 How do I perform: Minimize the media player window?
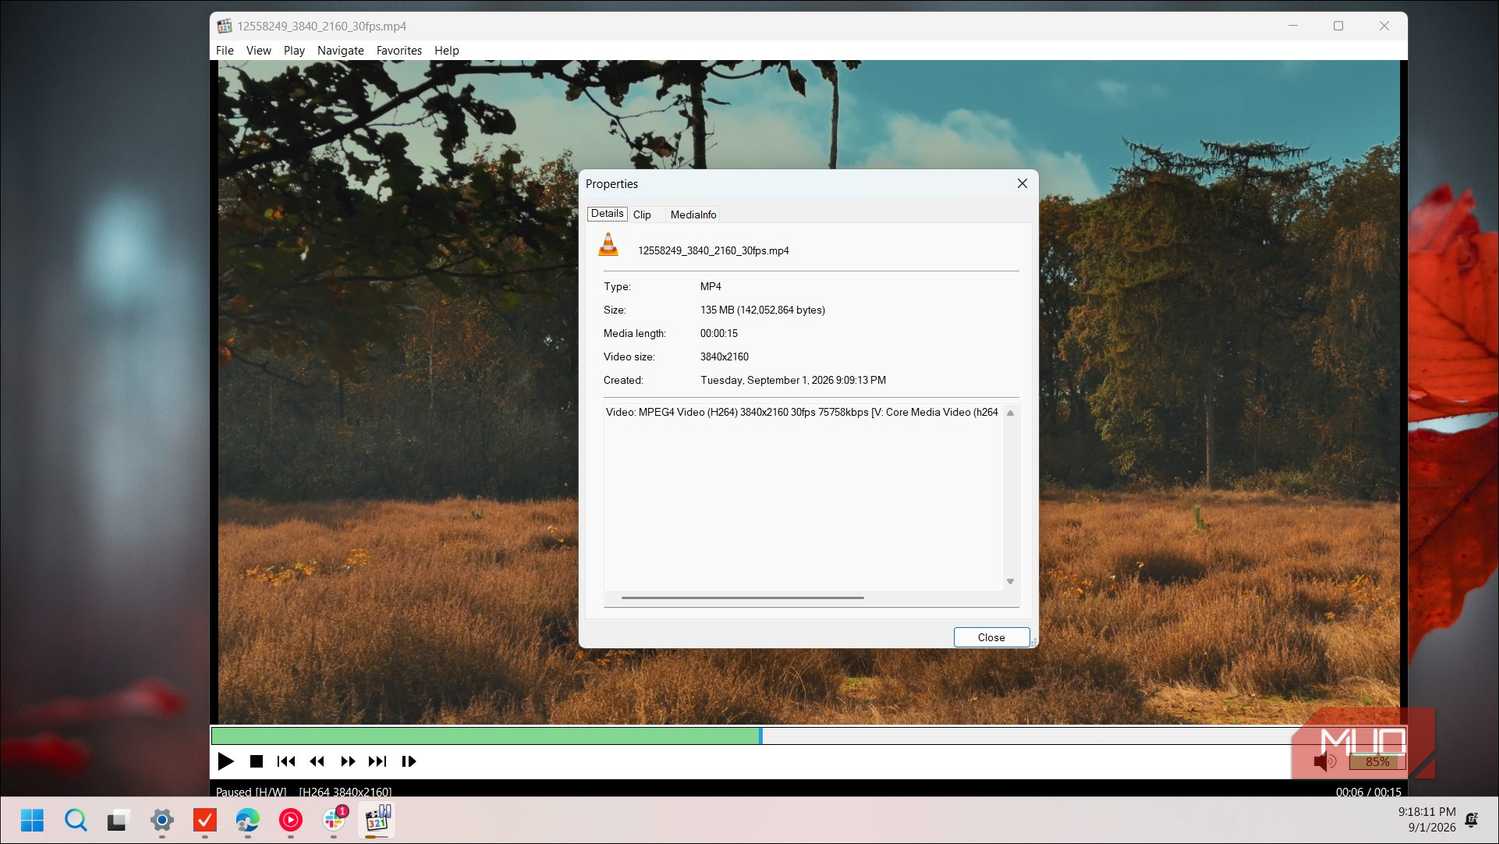click(x=1293, y=26)
